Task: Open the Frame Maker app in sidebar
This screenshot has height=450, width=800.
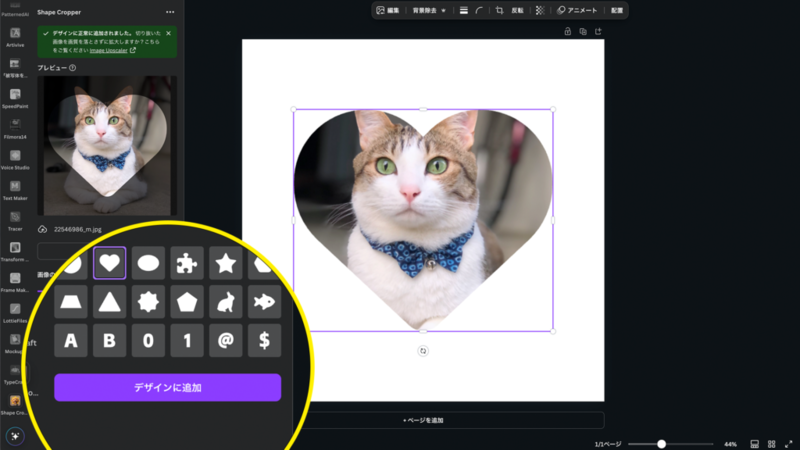Action: [15, 282]
